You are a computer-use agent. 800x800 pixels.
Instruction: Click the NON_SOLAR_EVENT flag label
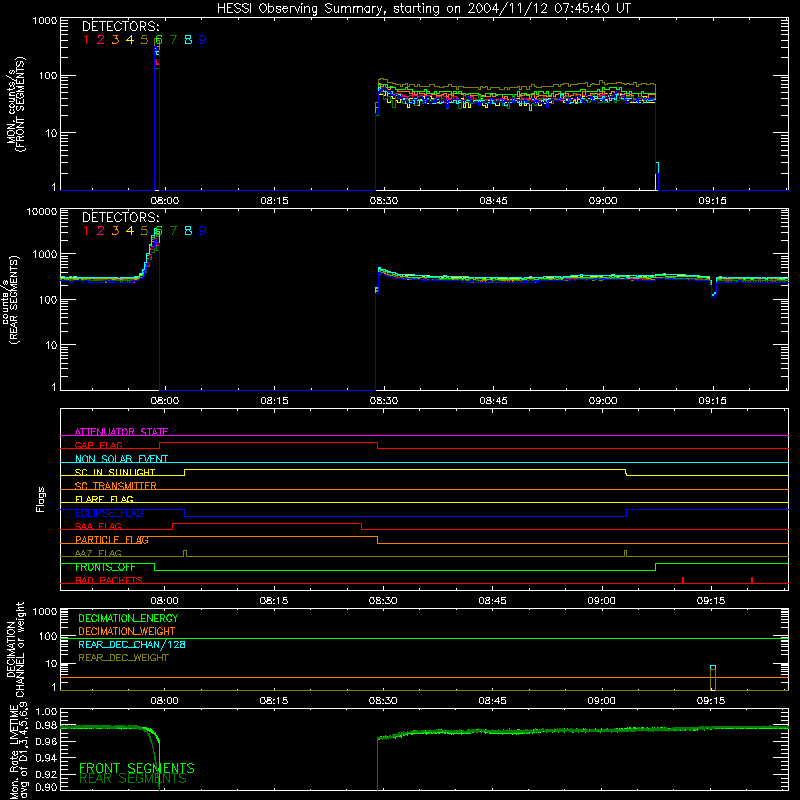121,459
